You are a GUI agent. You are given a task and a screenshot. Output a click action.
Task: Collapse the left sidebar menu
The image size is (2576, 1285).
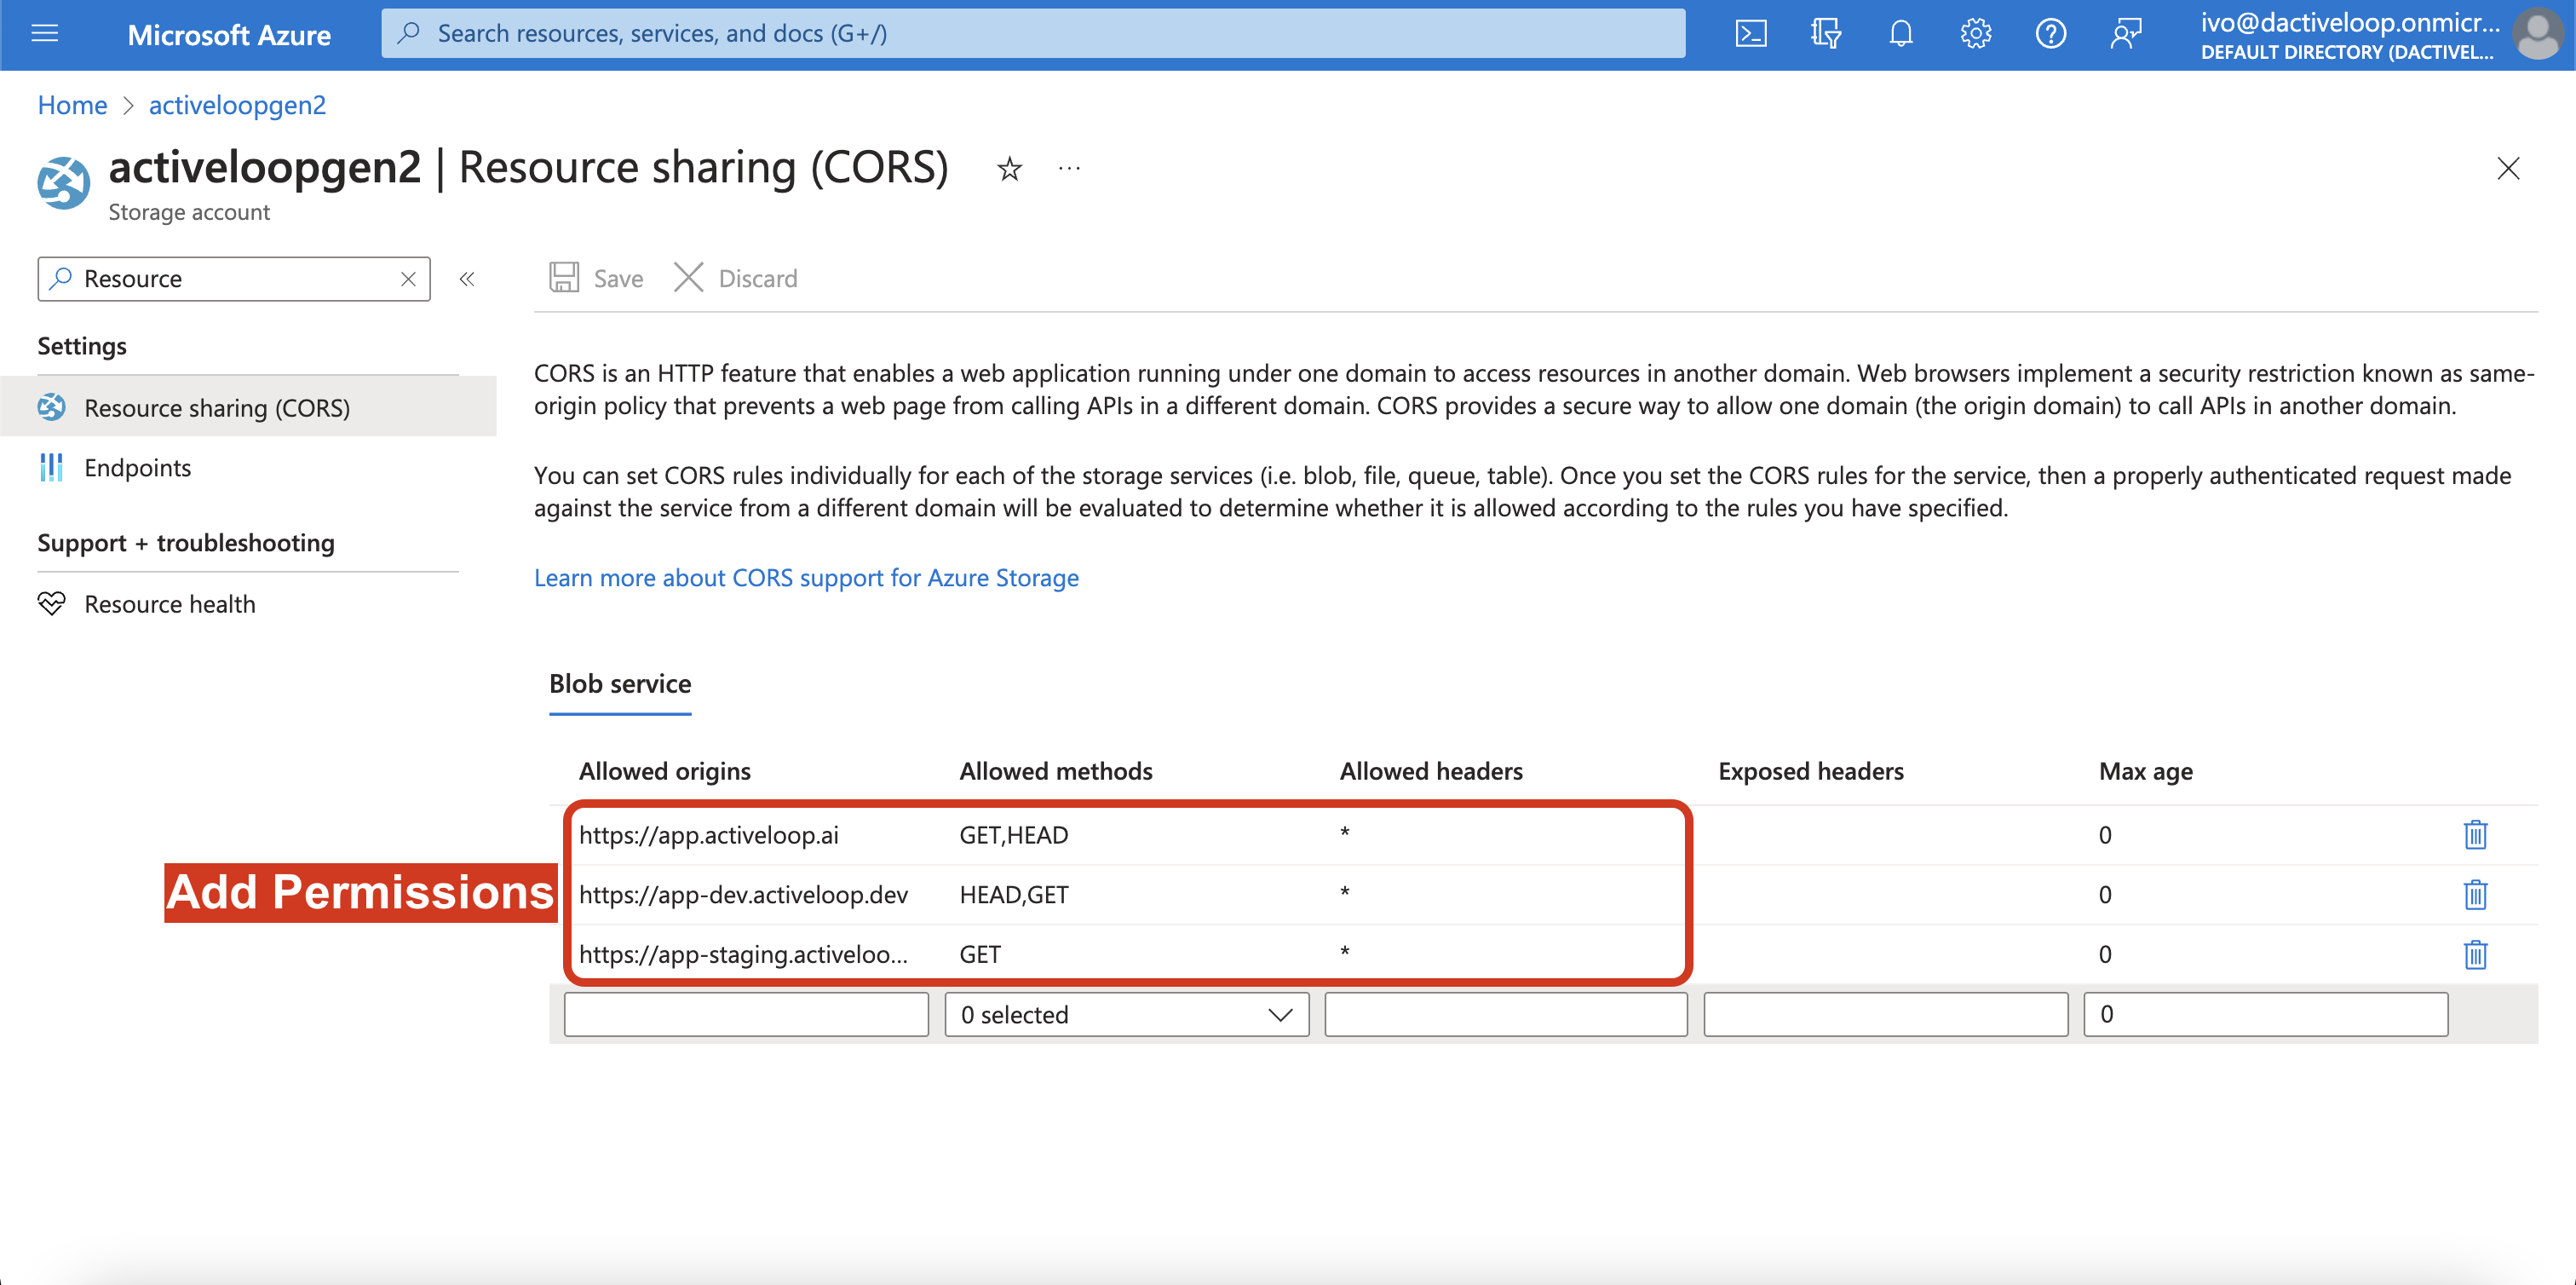coord(467,279)
